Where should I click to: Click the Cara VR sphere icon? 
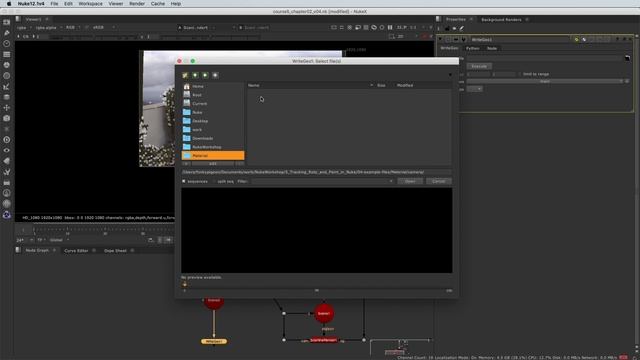point(7,204)
